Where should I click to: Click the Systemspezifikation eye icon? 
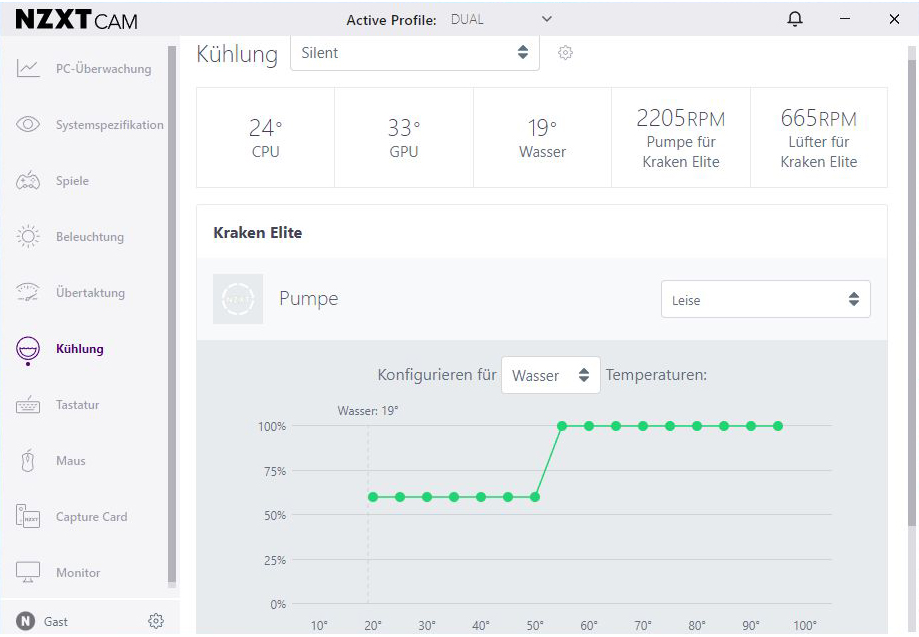point(28,125)
